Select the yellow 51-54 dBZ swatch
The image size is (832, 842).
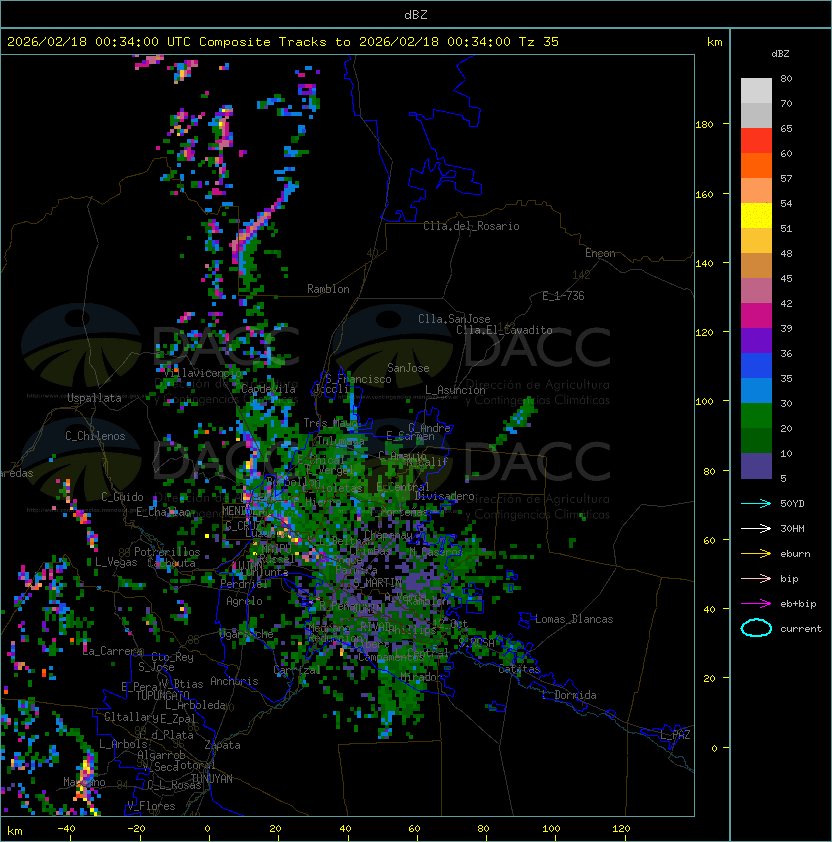coord(756,215)
